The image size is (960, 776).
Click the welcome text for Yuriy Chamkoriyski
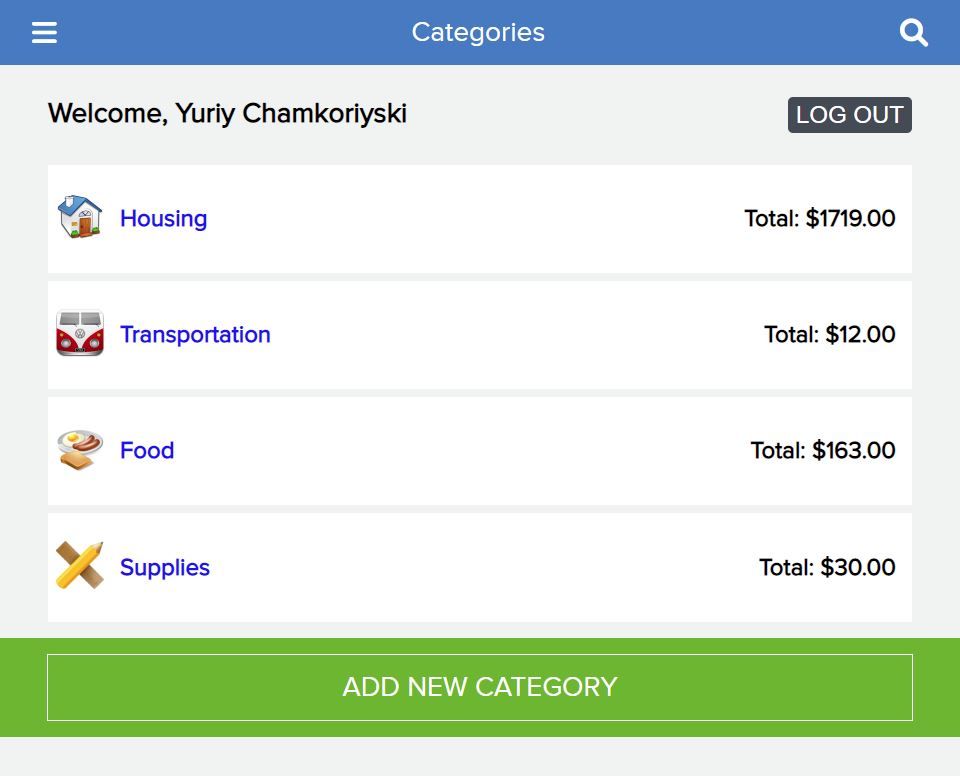pyautogui.click(x=227, y=114)
